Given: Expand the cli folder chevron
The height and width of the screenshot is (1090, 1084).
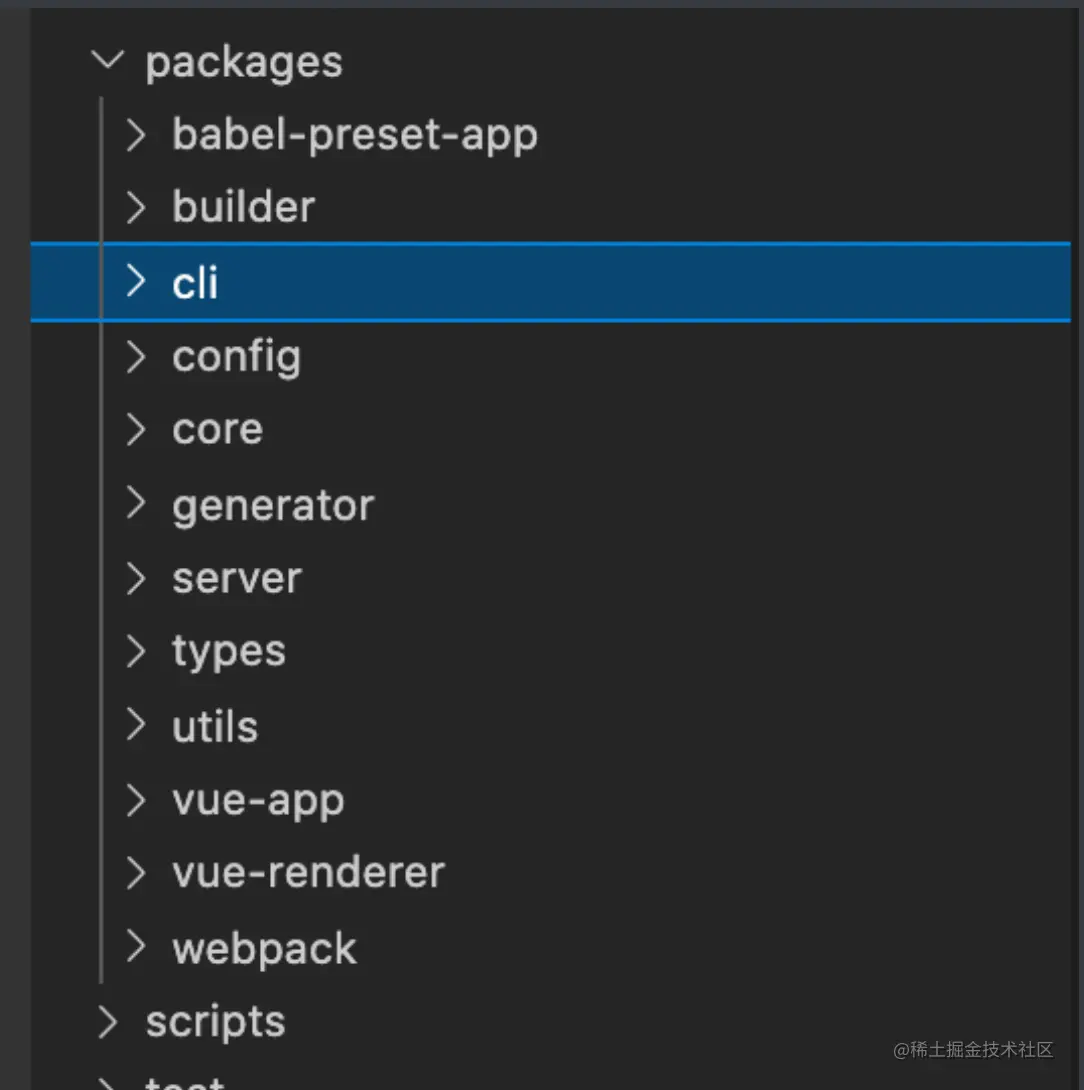Looking at the screenshot, I should [x=136, y=281].
